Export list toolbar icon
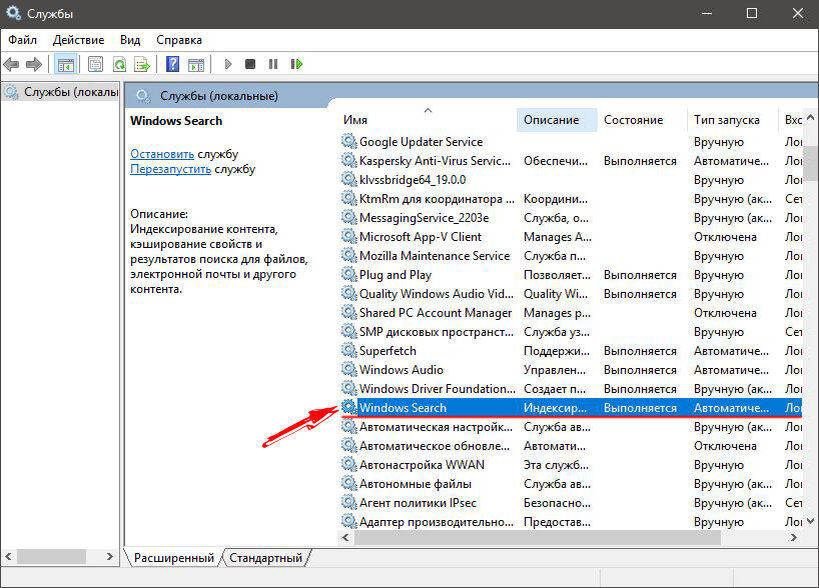The height and width of the screenshot is (588, 819). tap(142, 65)
